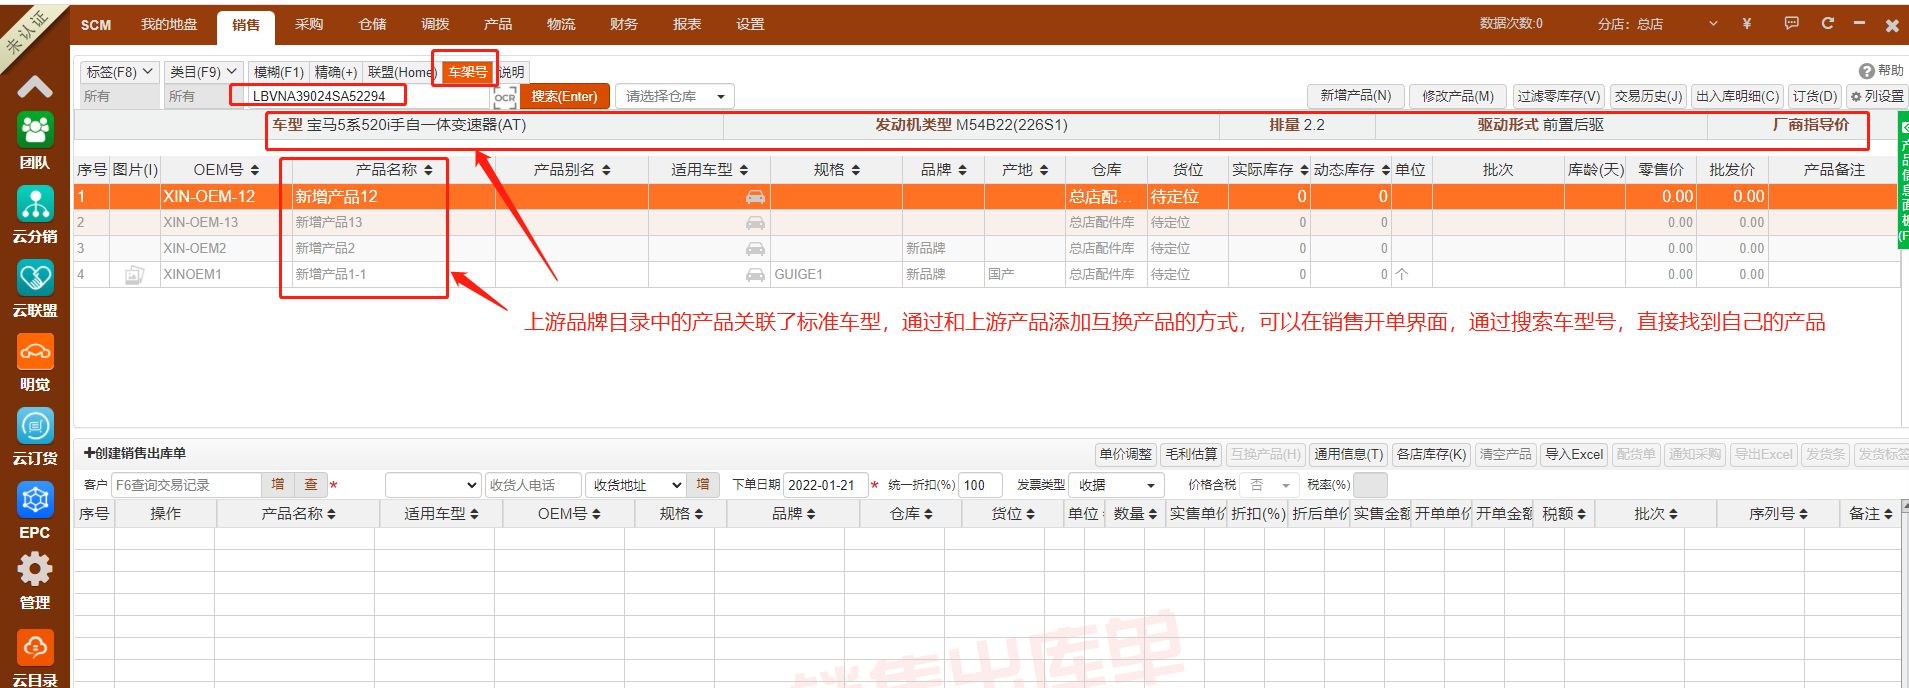Open the message bubble icon in top bar
The height and width of the screenshot is (688, 1909).
1791,23
